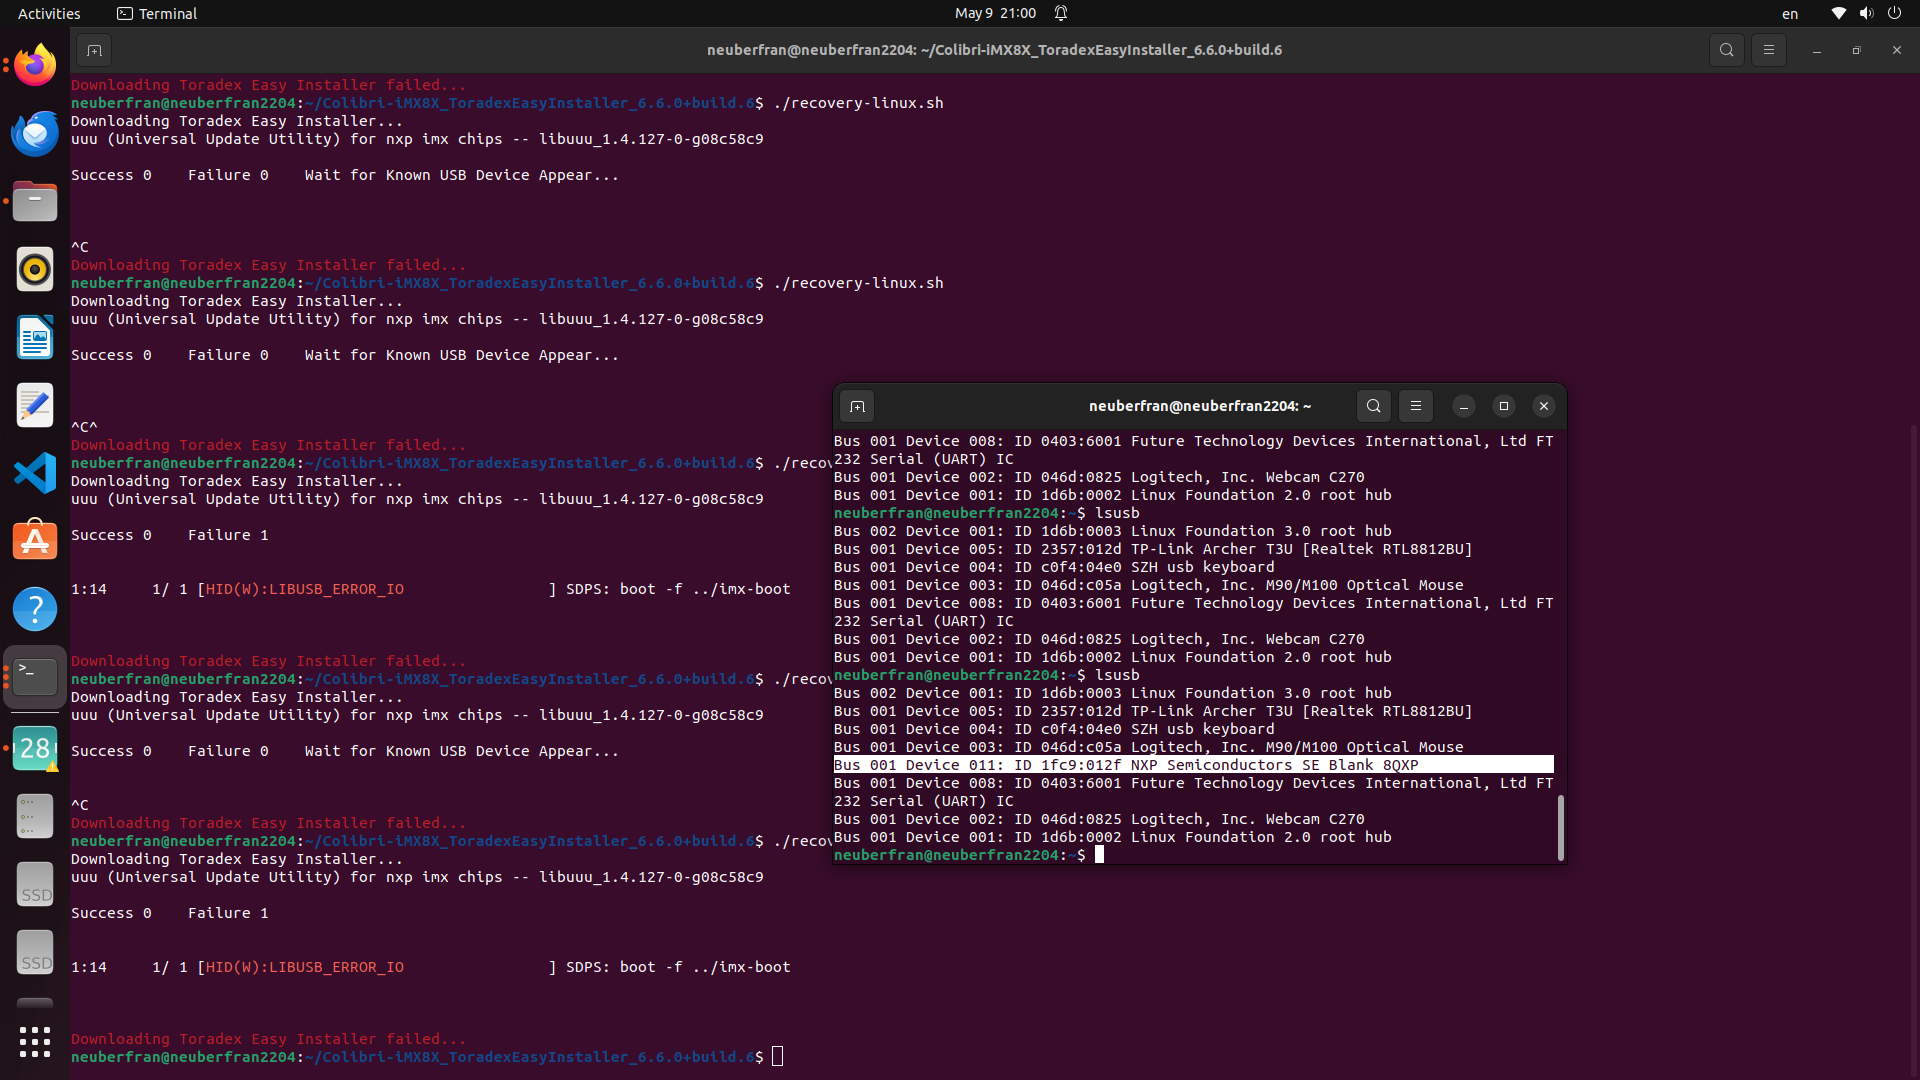Click the large terminal window title text

point(994,50)
